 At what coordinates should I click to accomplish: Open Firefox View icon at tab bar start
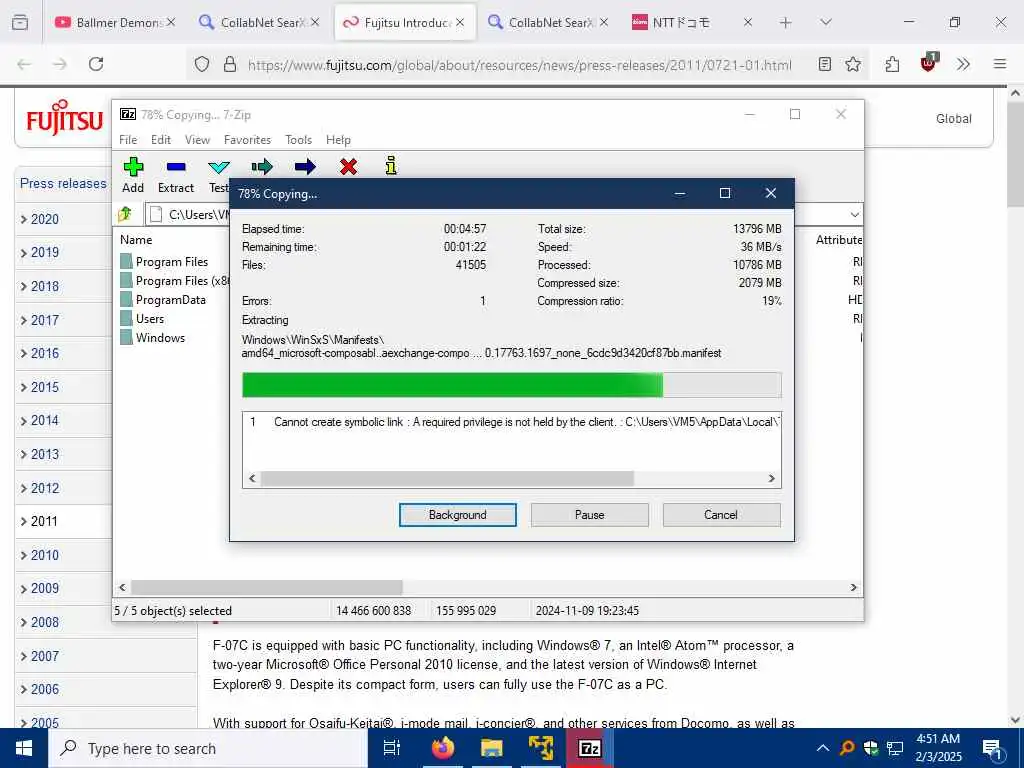click(x=20, y=22)
